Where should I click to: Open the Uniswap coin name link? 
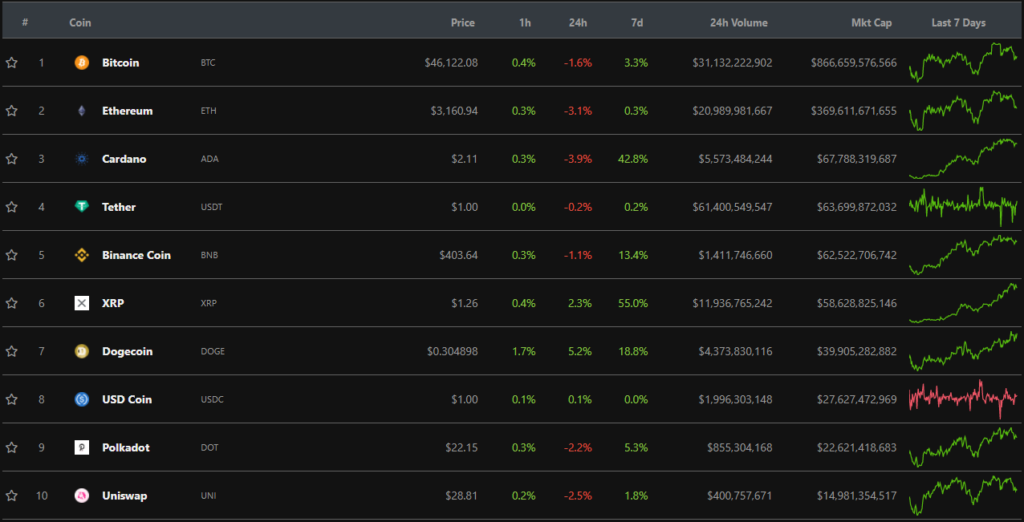(x=124, y=496)
